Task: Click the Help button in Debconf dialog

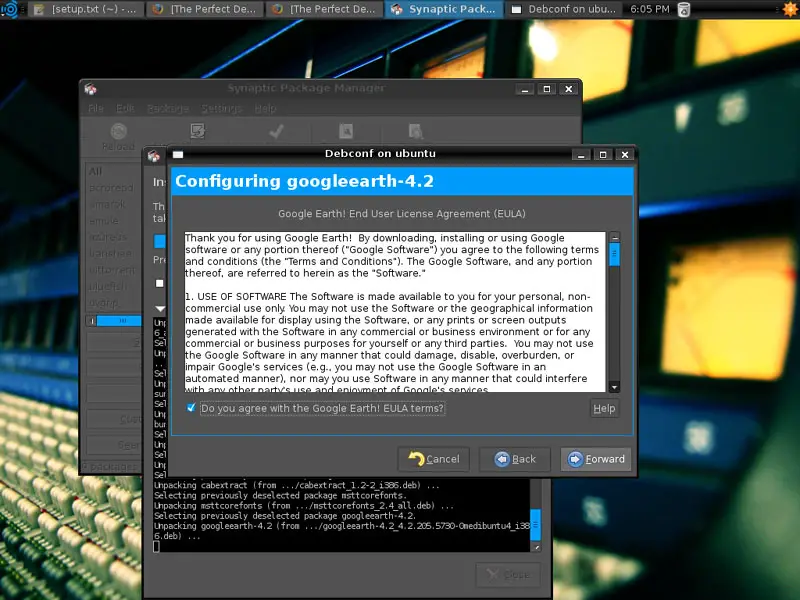Action: pos(605,408)
